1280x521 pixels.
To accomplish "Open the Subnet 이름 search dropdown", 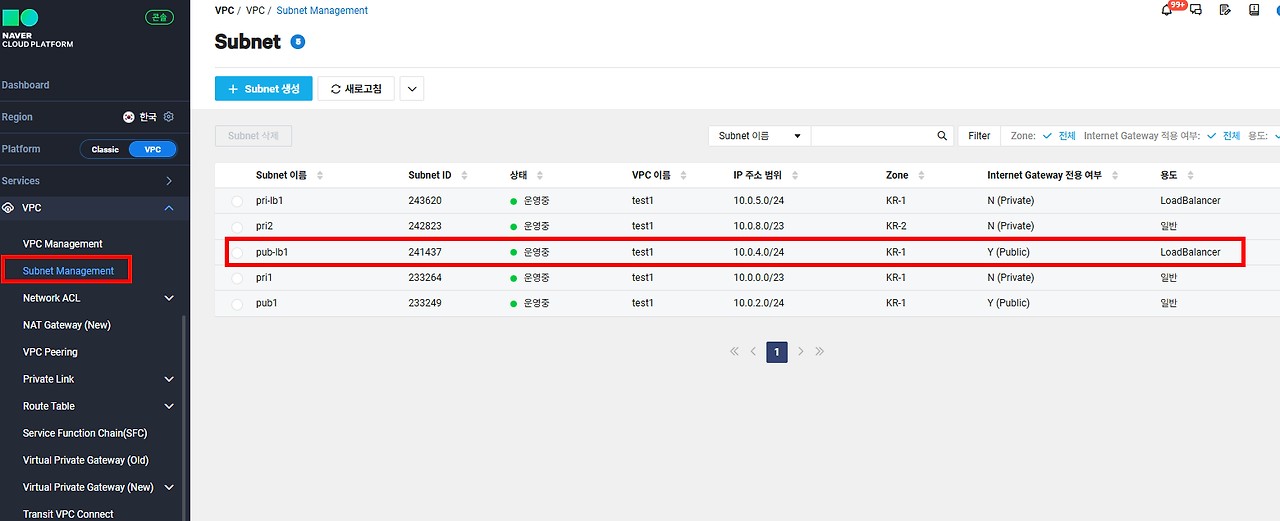I will tap(759, 136).
